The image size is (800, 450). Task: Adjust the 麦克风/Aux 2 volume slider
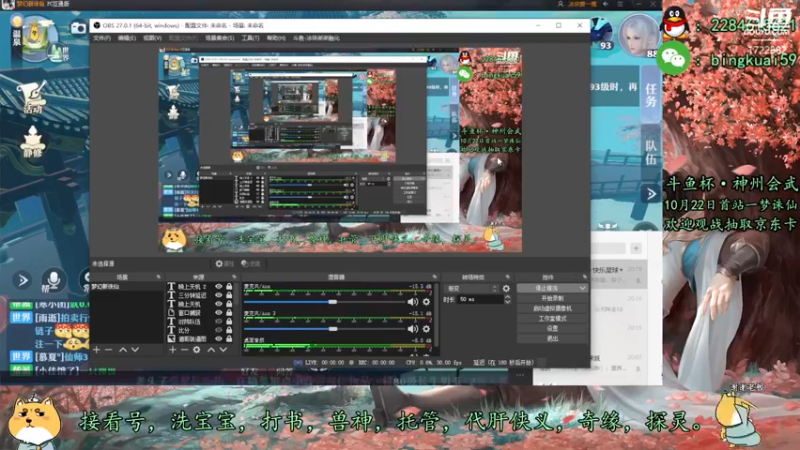click(324, 329)
